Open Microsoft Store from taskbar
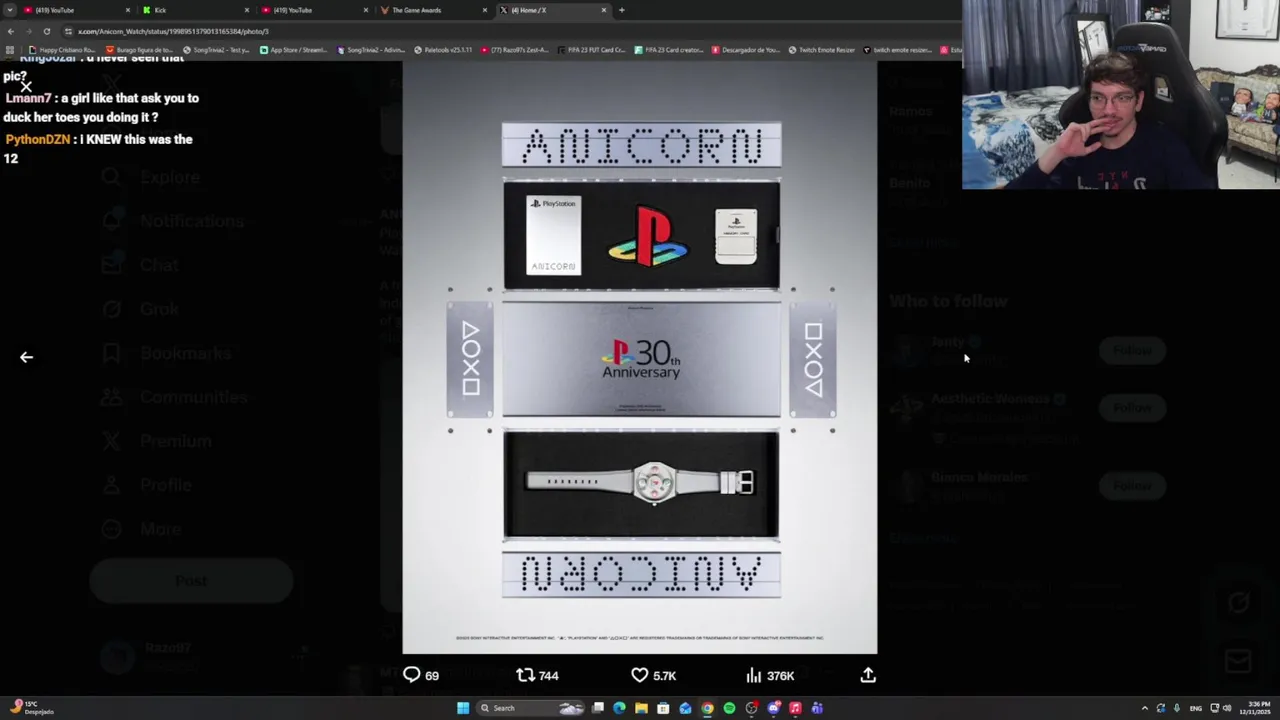Viewport: 1280px width, 720px height. tap(663, 708)
